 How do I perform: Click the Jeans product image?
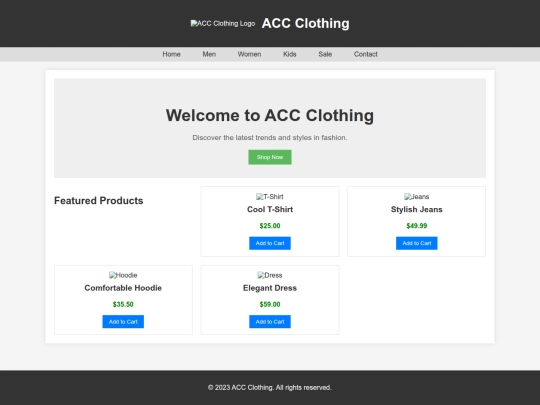tap(416, 197)
